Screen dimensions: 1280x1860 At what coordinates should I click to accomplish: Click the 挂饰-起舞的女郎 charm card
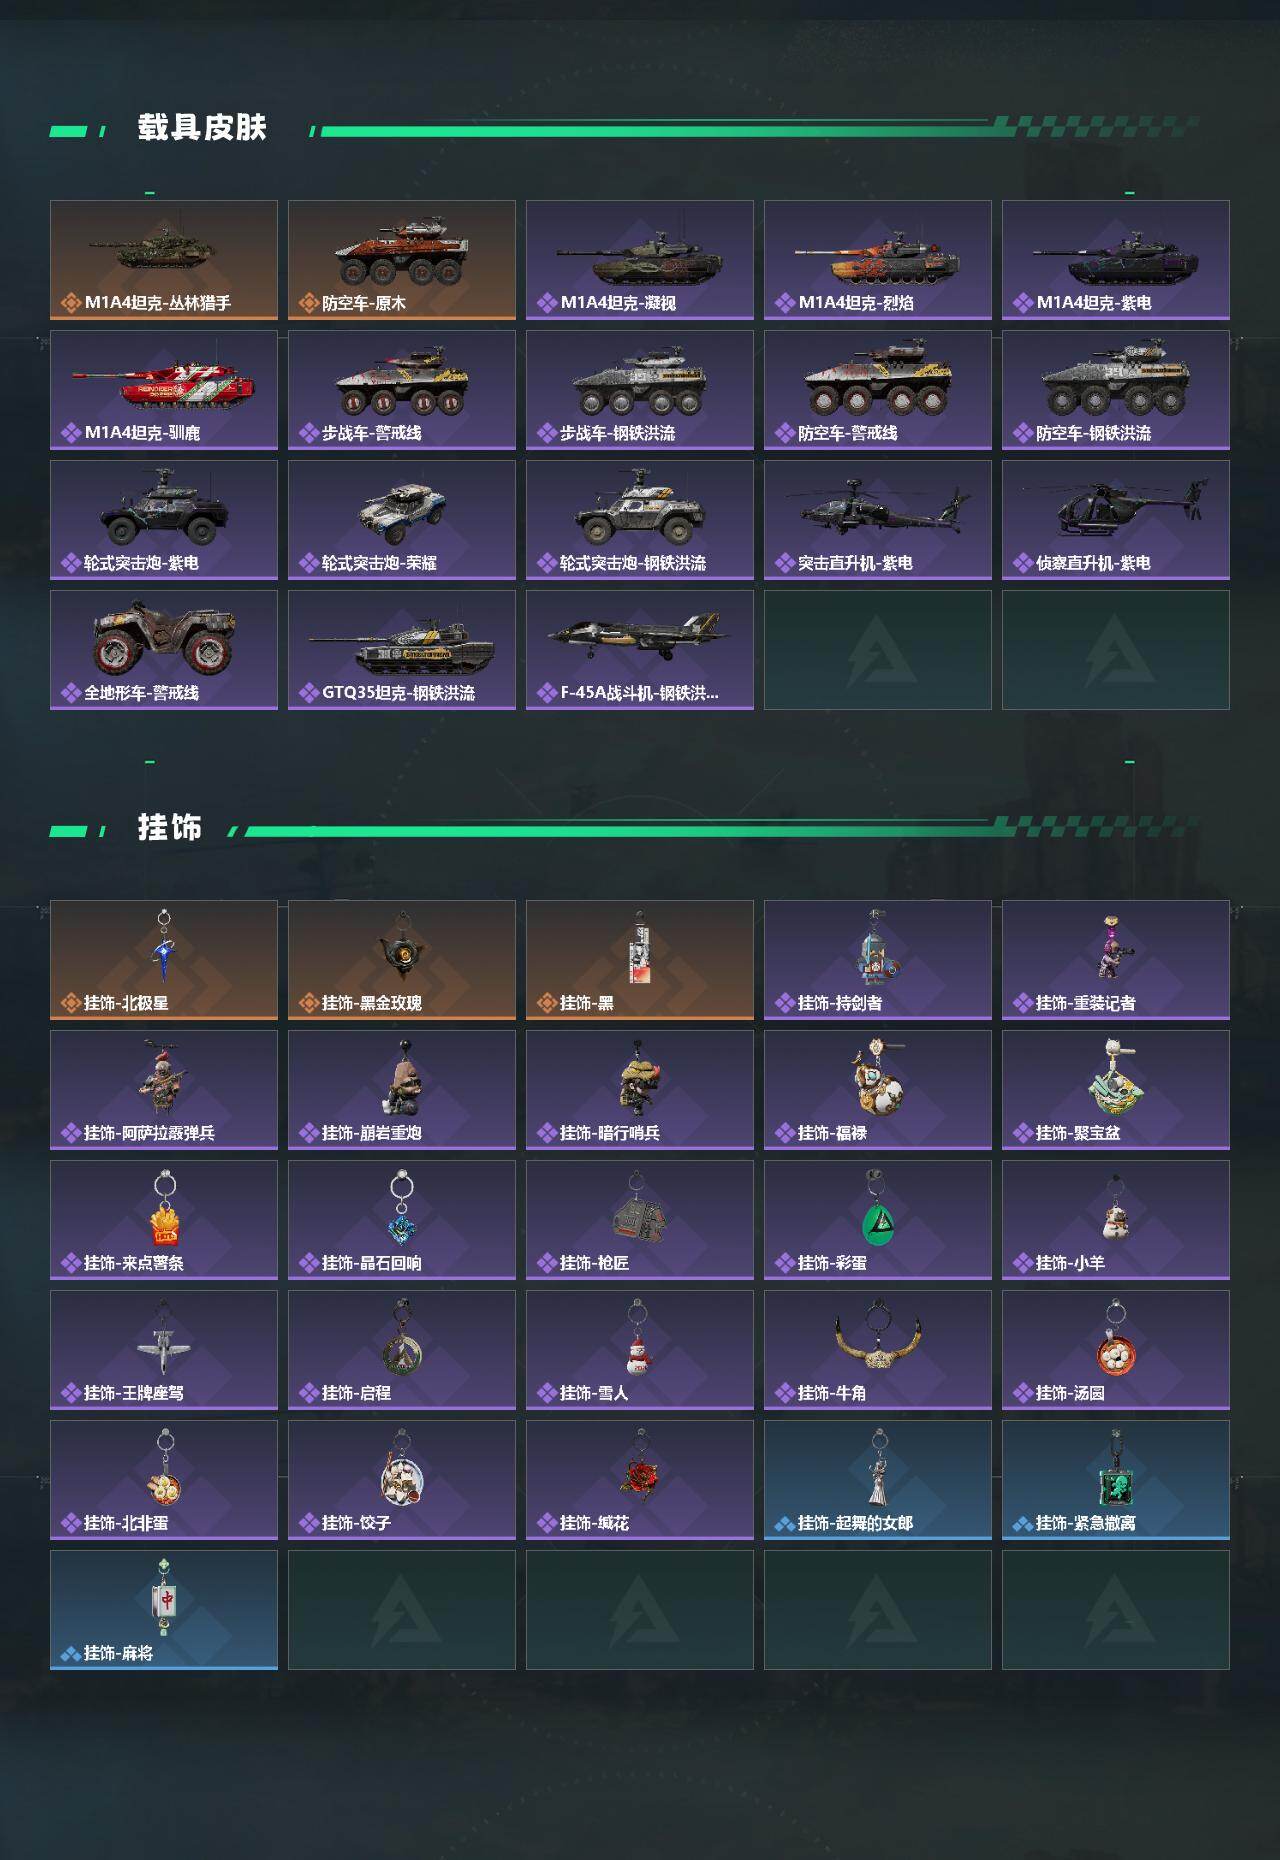[878, 1480]
